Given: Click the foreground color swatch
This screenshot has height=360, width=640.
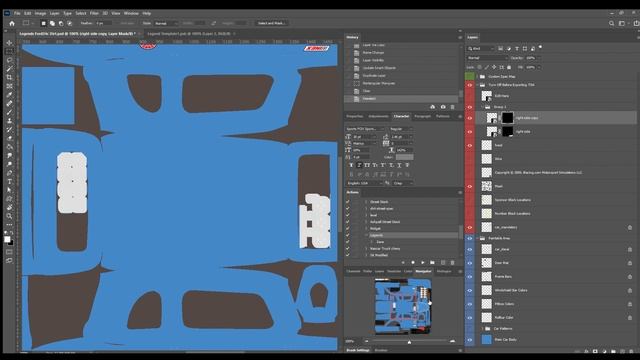Looking at the screenshot, I should coord(7,240).
